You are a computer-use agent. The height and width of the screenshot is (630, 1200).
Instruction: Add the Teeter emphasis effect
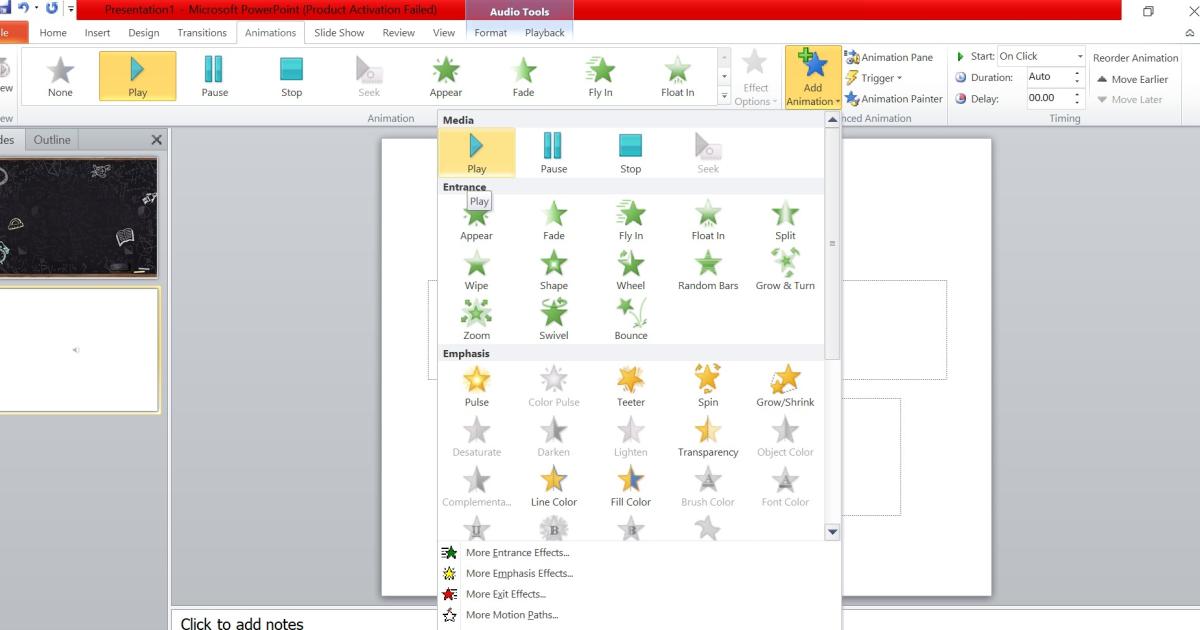pos(631,387)
